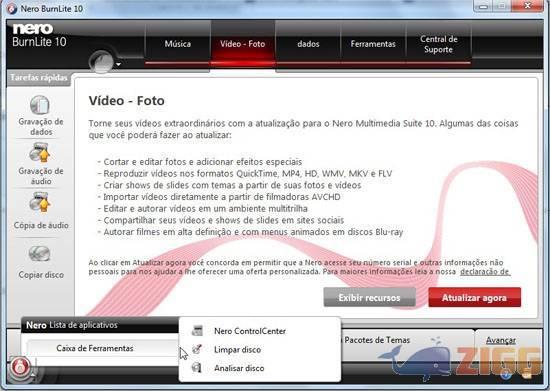Click the Nero BurnLite title bar icon
This screenshot has width=550, height=391.
coord(12,9)
